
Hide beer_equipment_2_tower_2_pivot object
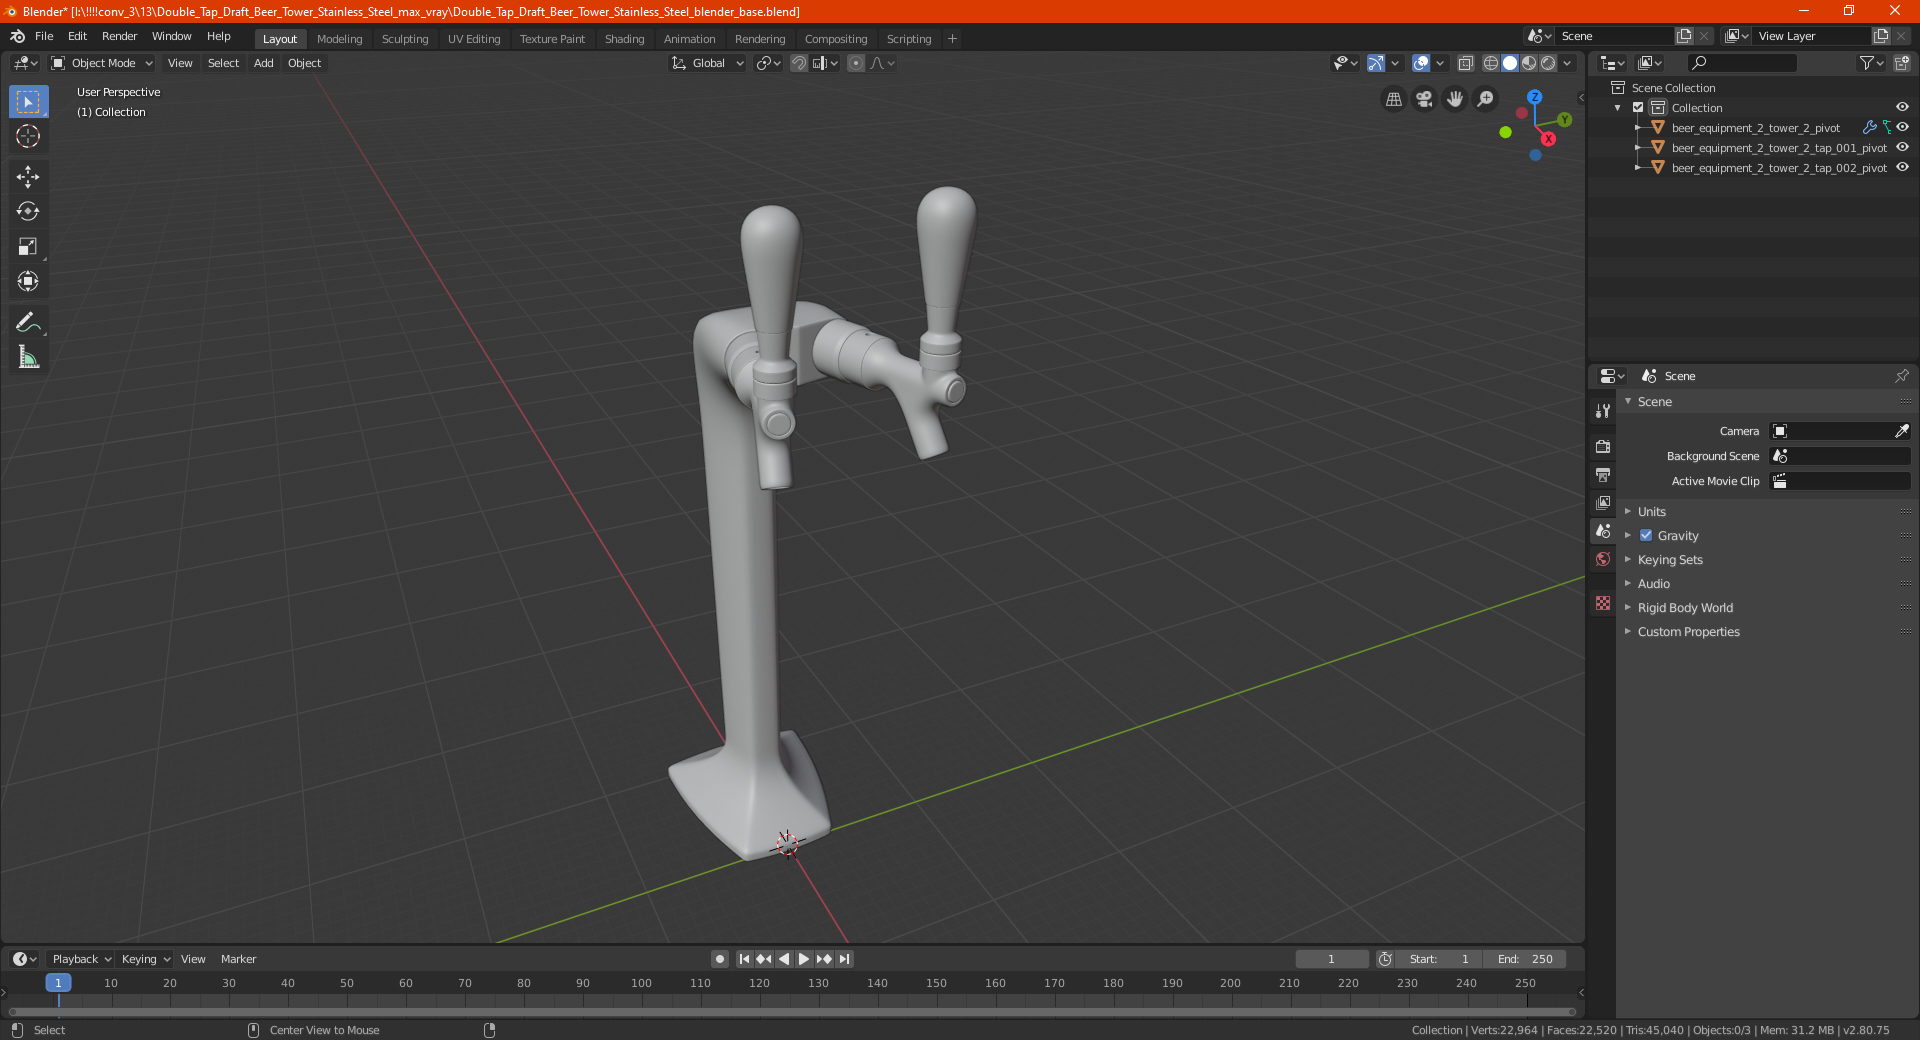[1902, 127]
